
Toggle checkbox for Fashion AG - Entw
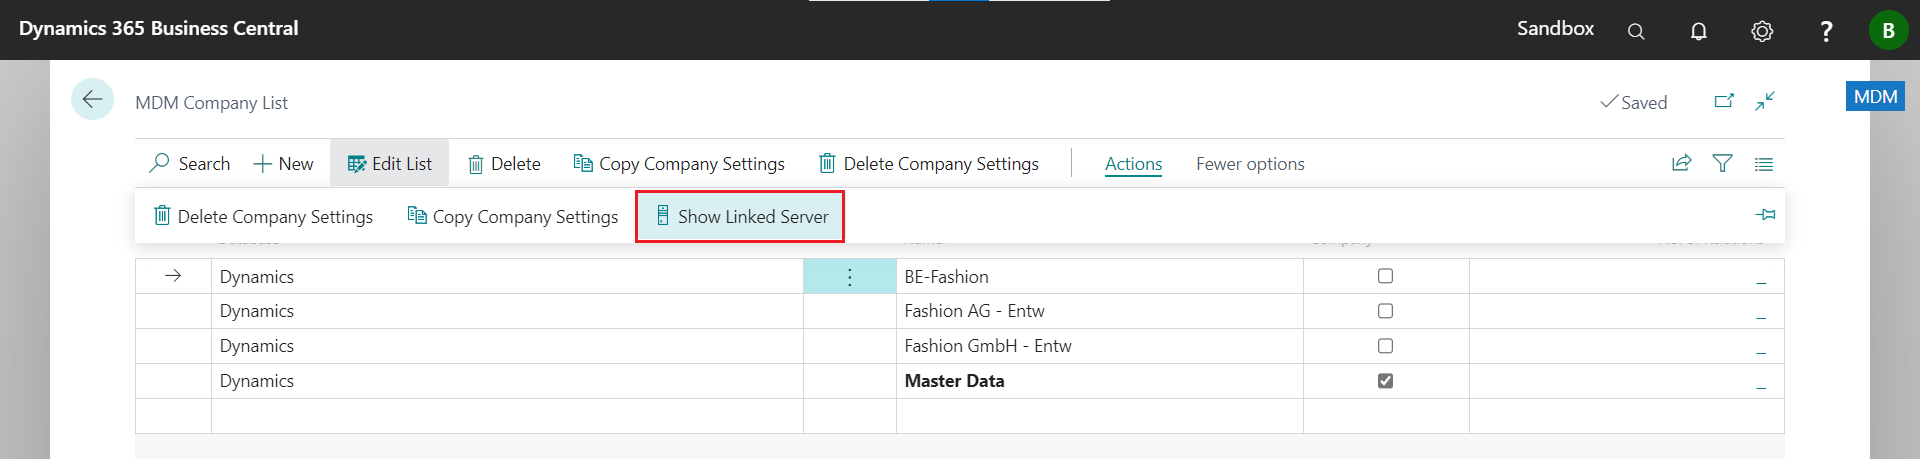point(1385,311)
